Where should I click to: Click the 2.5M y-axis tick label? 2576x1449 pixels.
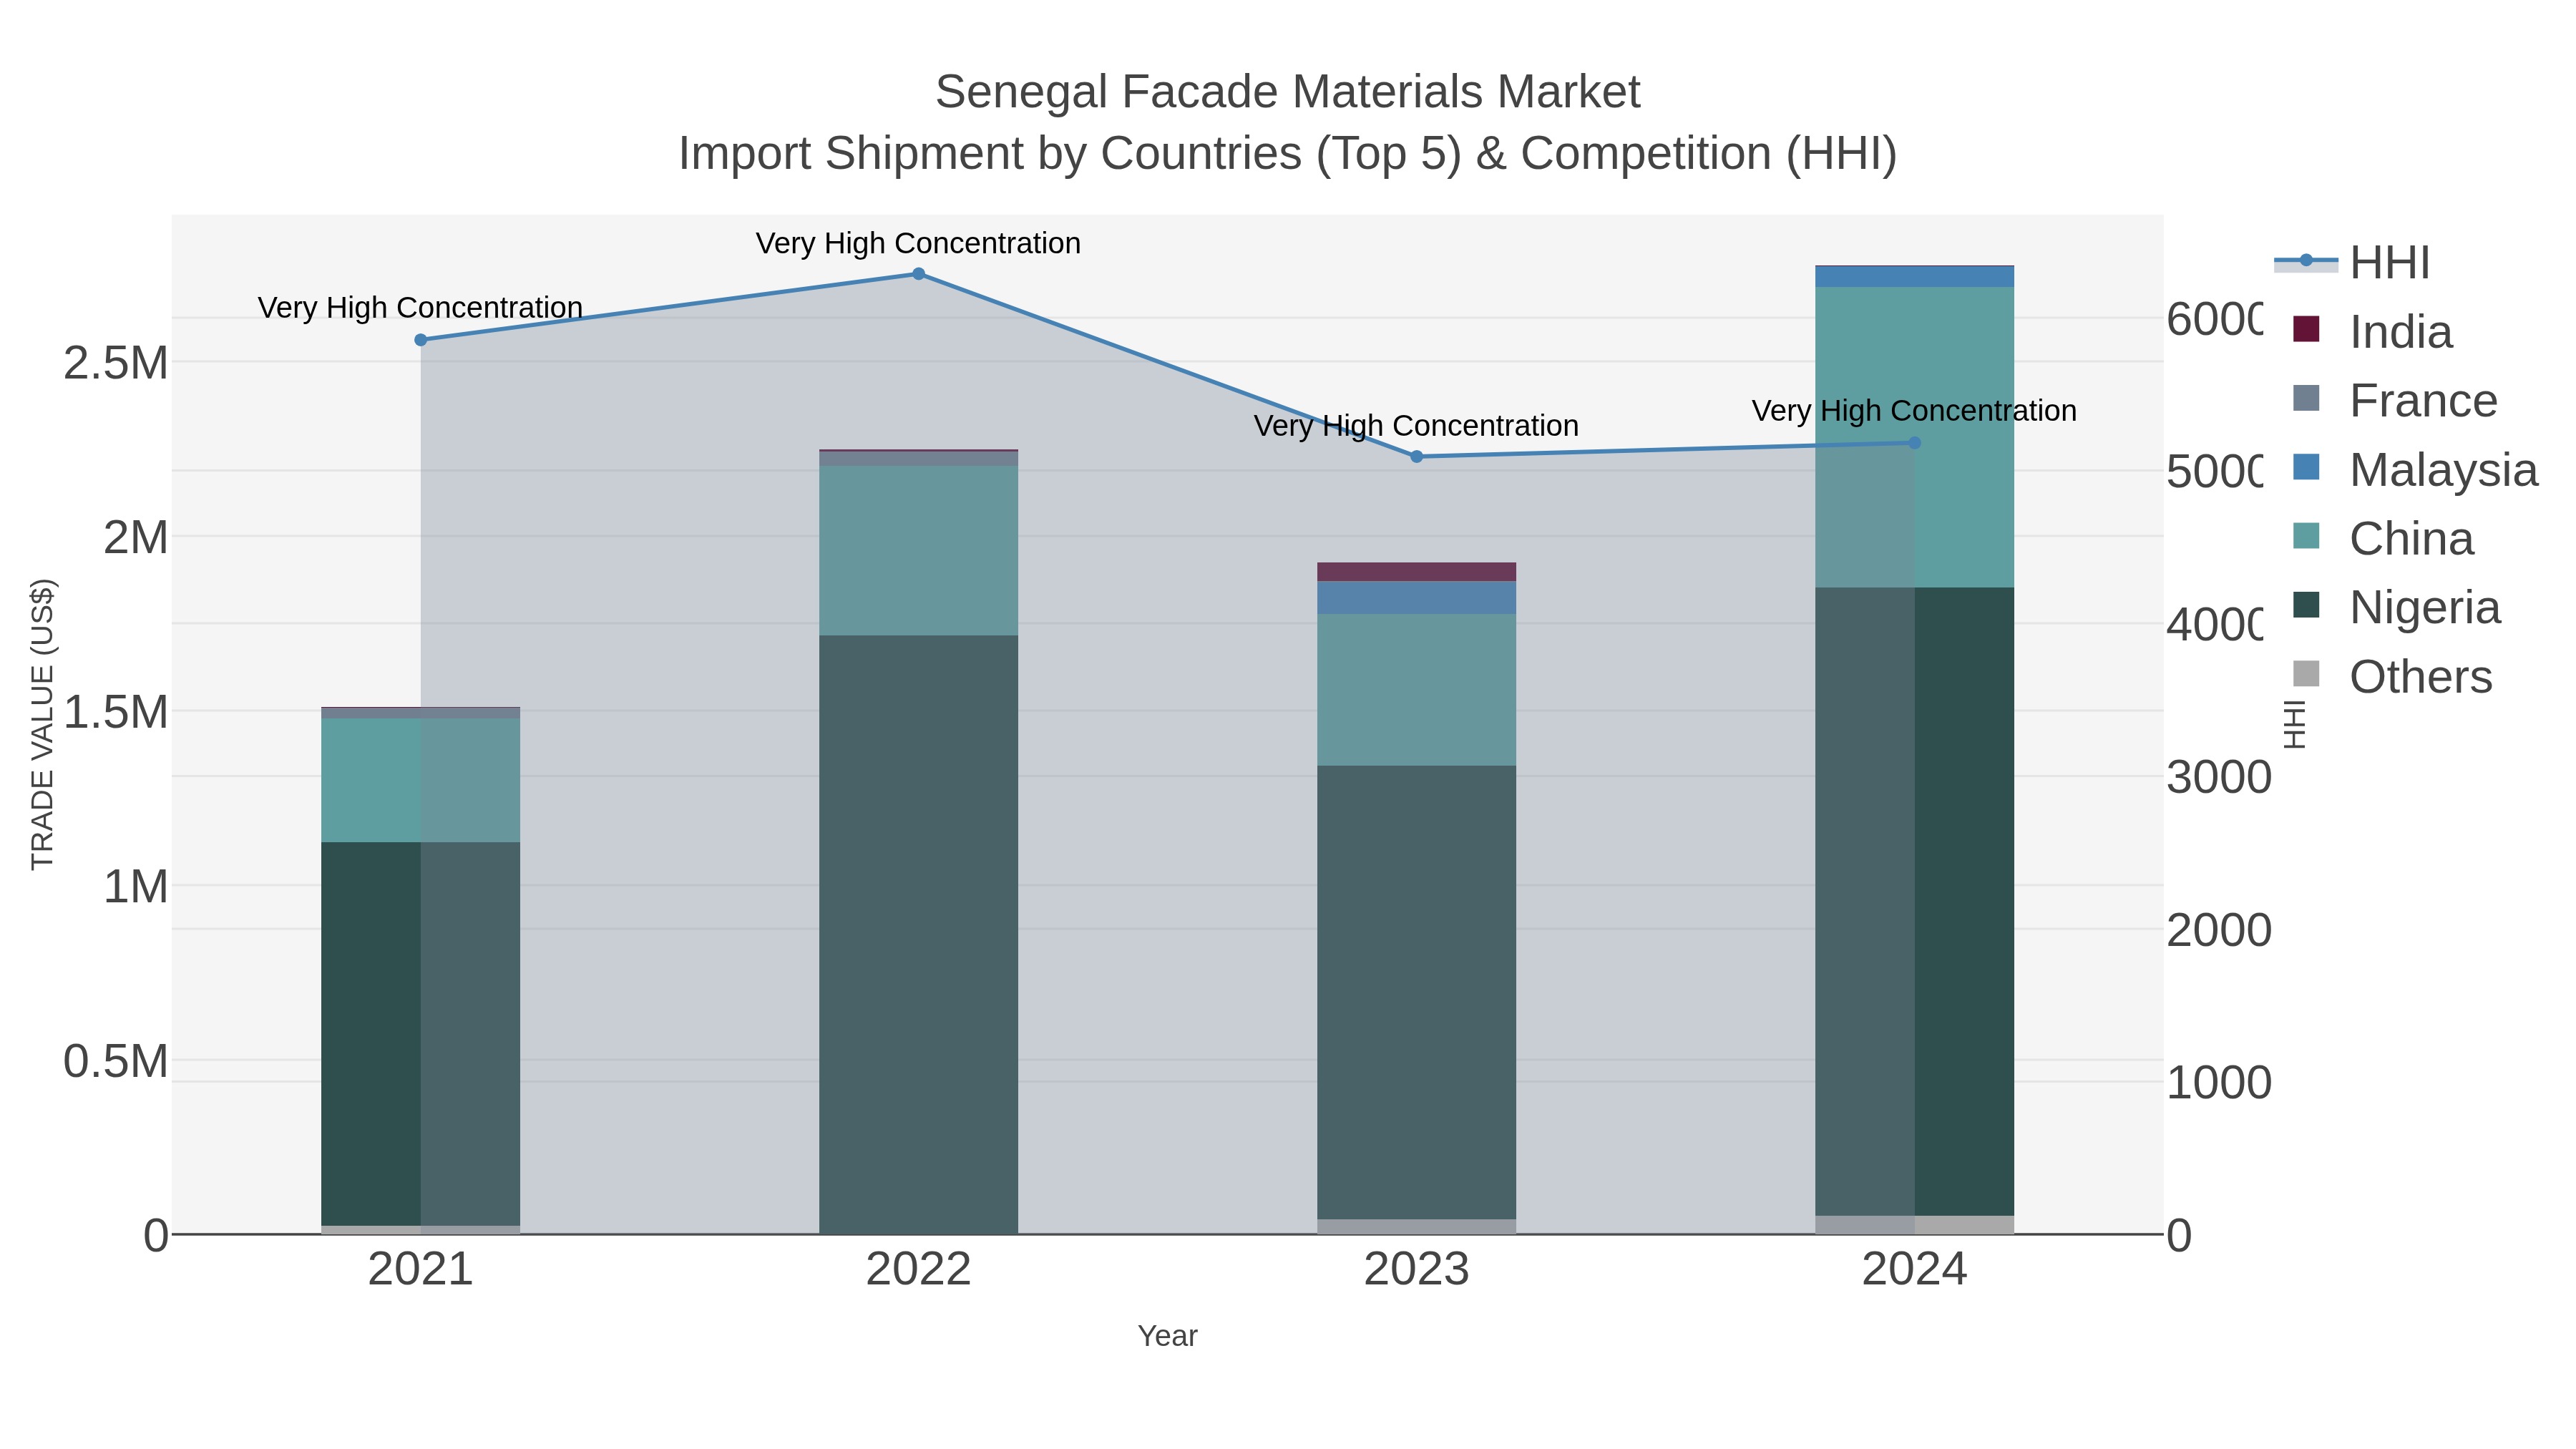pos(116,363)
